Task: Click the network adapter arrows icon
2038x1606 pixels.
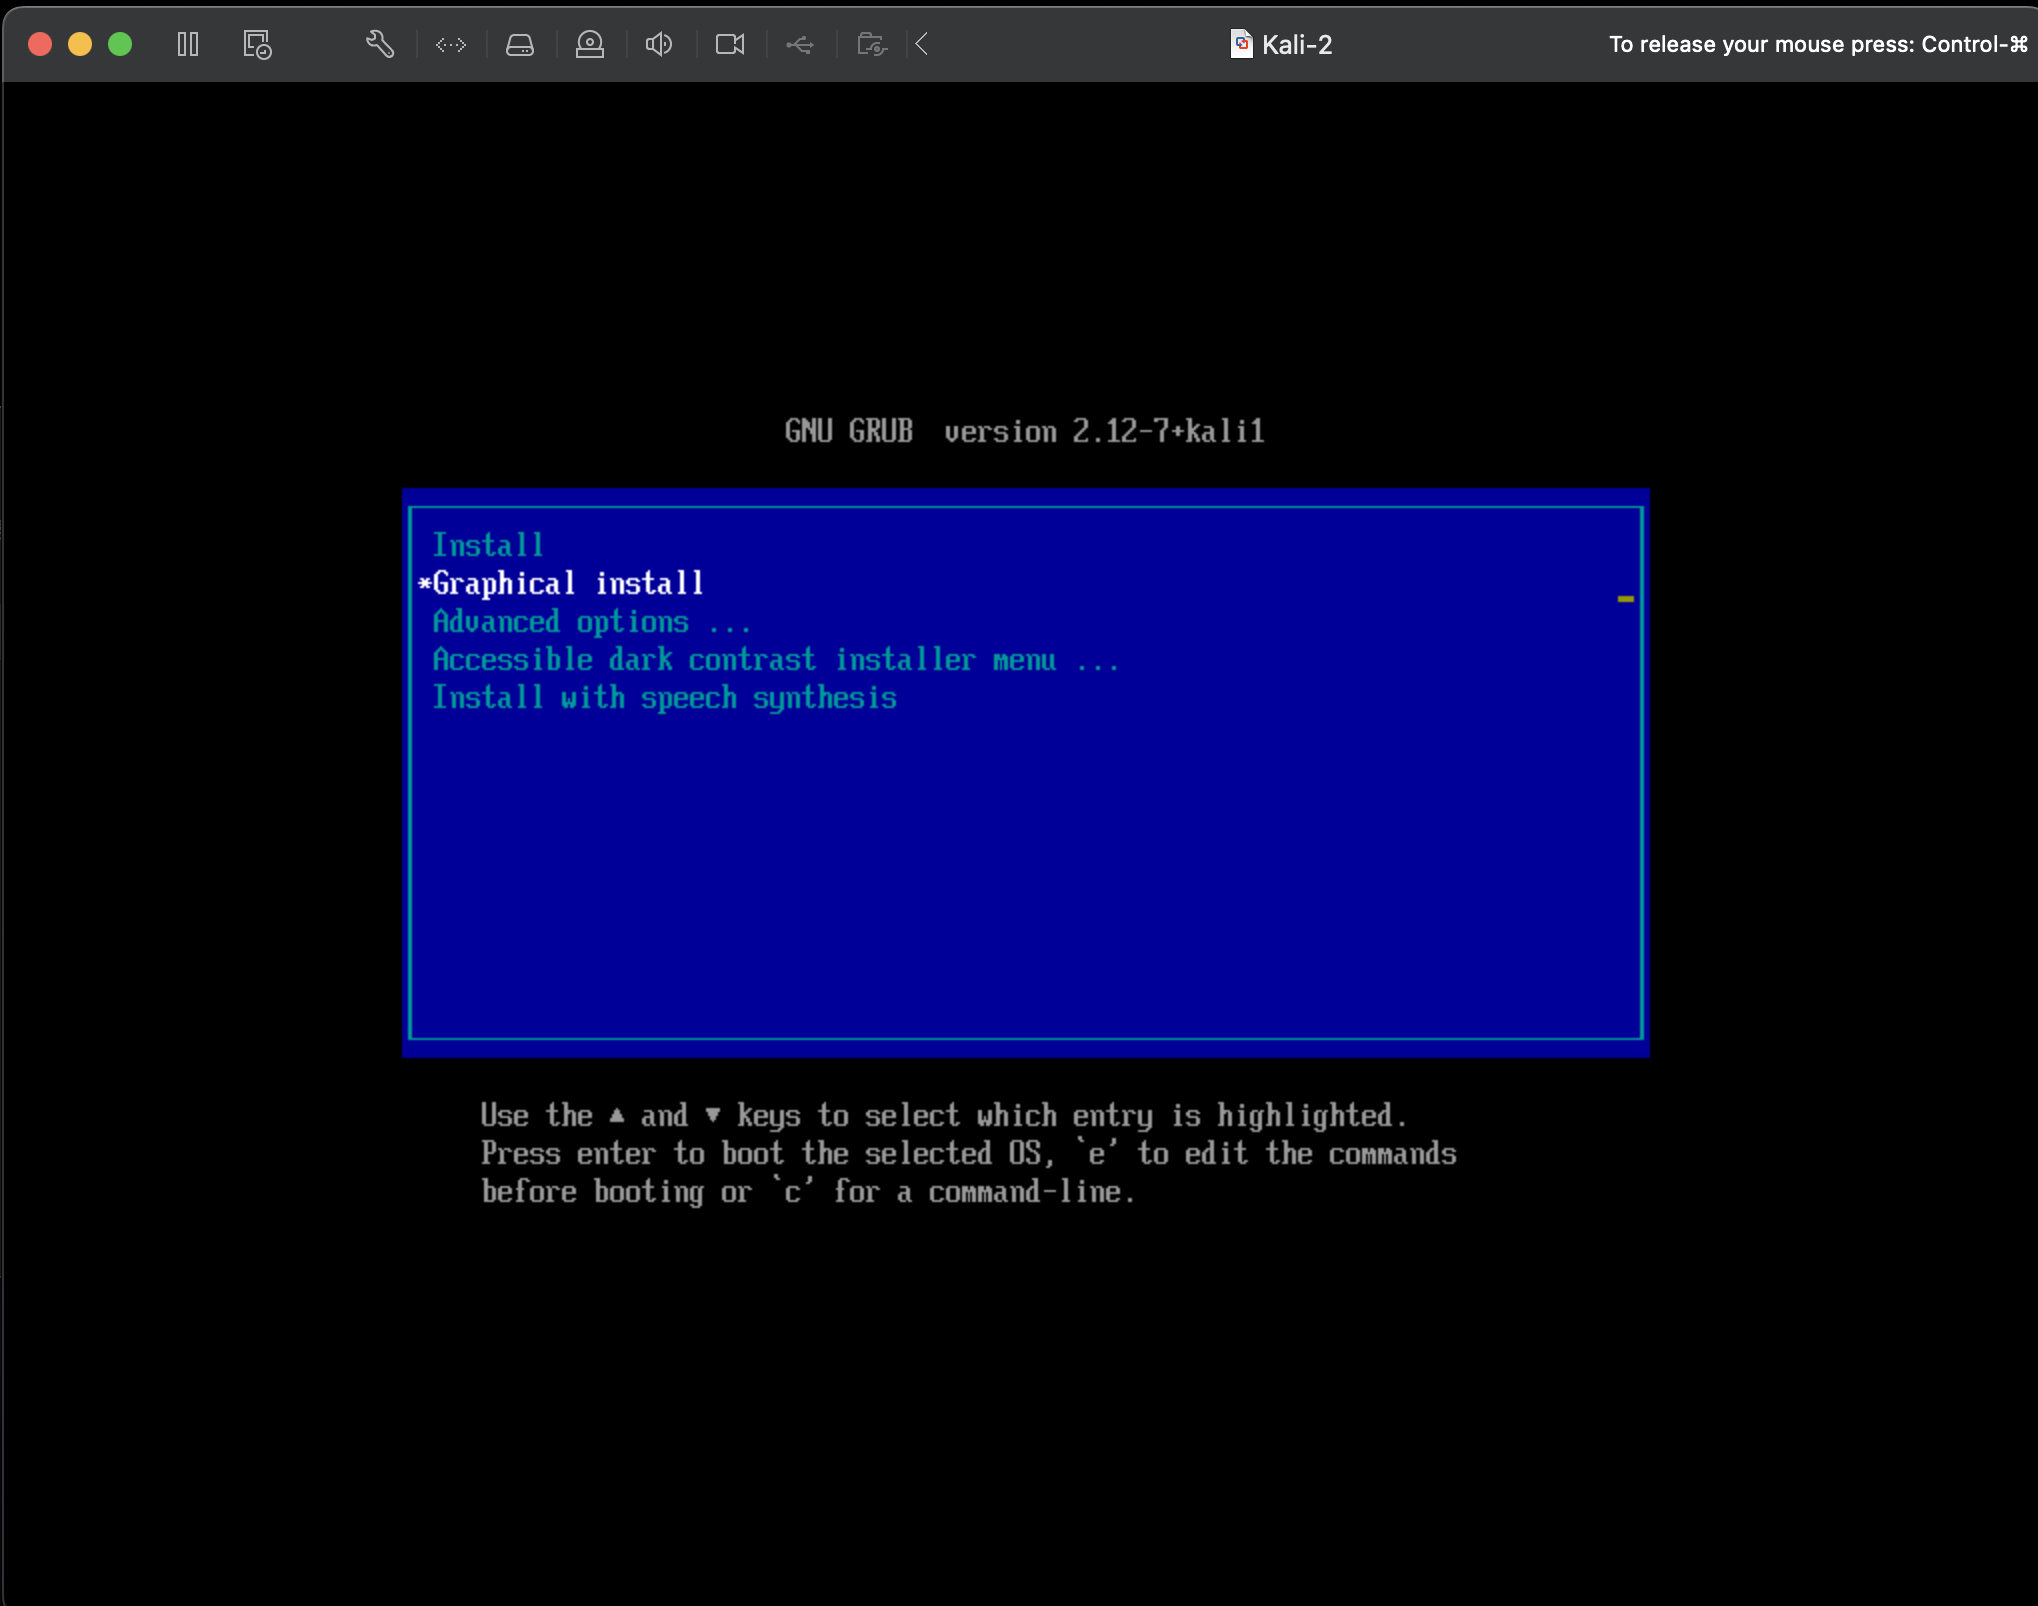Action: 450,44
